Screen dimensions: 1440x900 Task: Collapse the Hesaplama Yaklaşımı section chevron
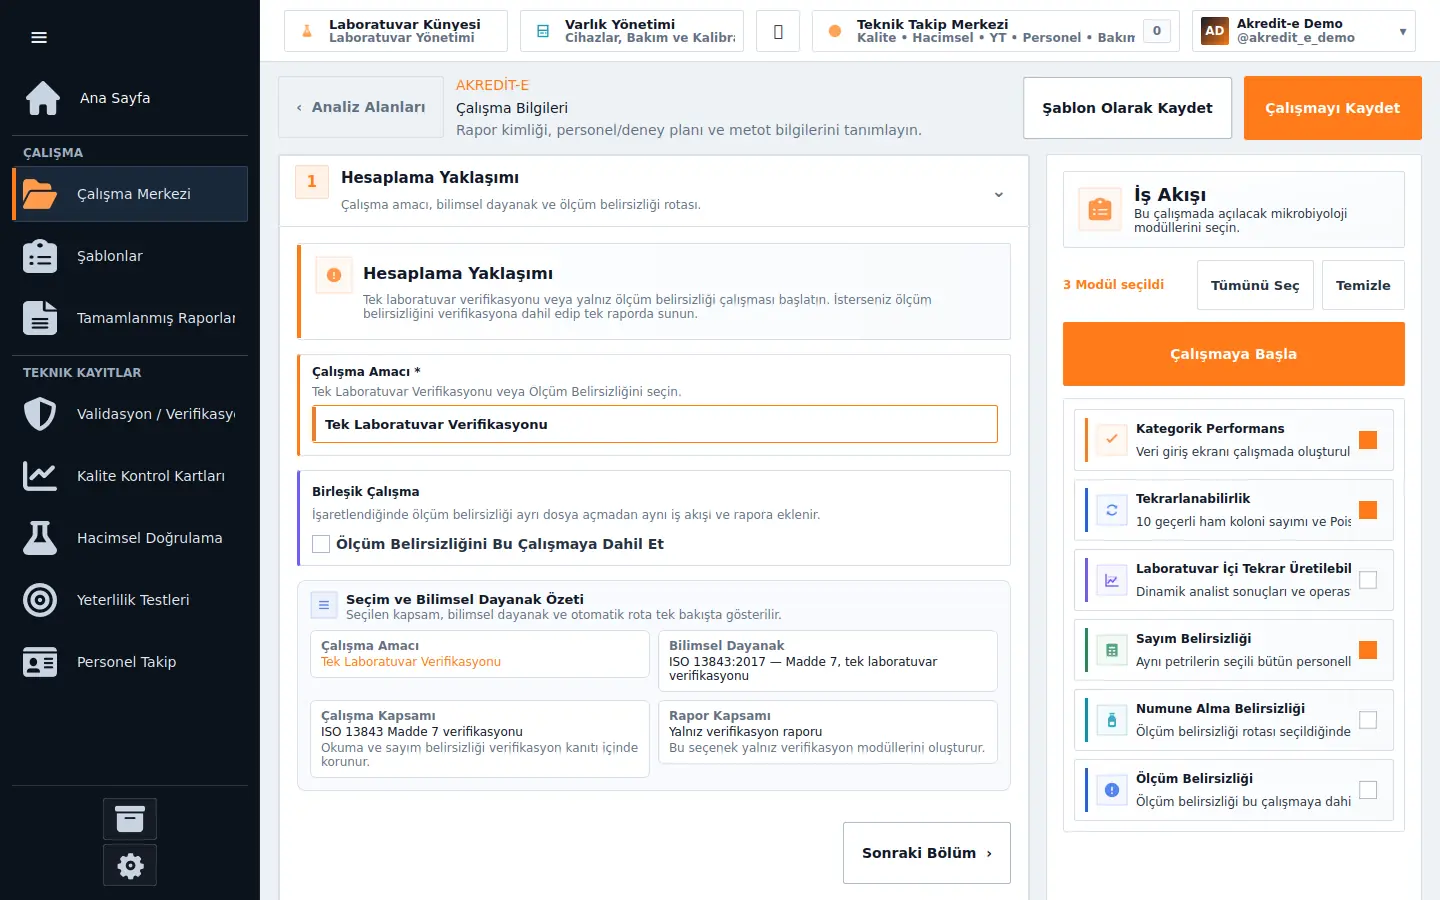pos(998,195)
